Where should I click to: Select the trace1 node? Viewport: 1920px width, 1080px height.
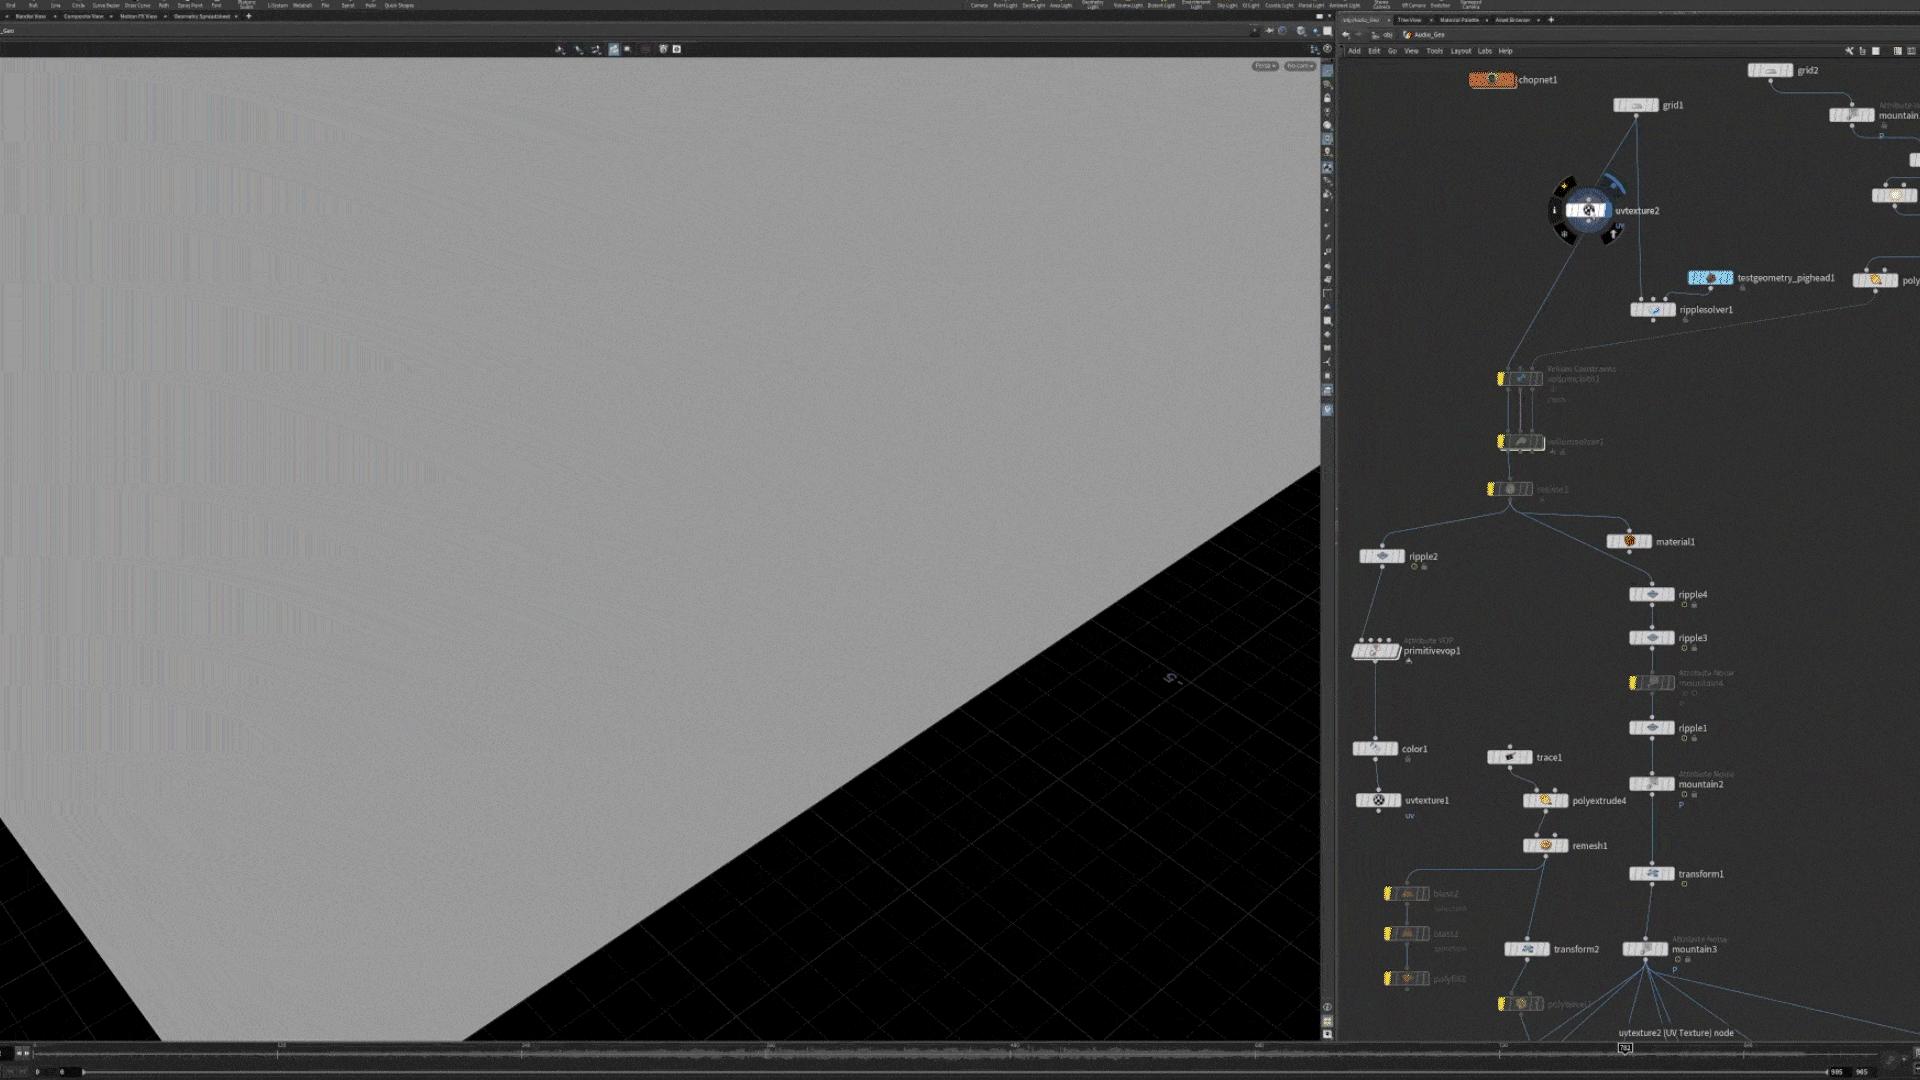1510,757
